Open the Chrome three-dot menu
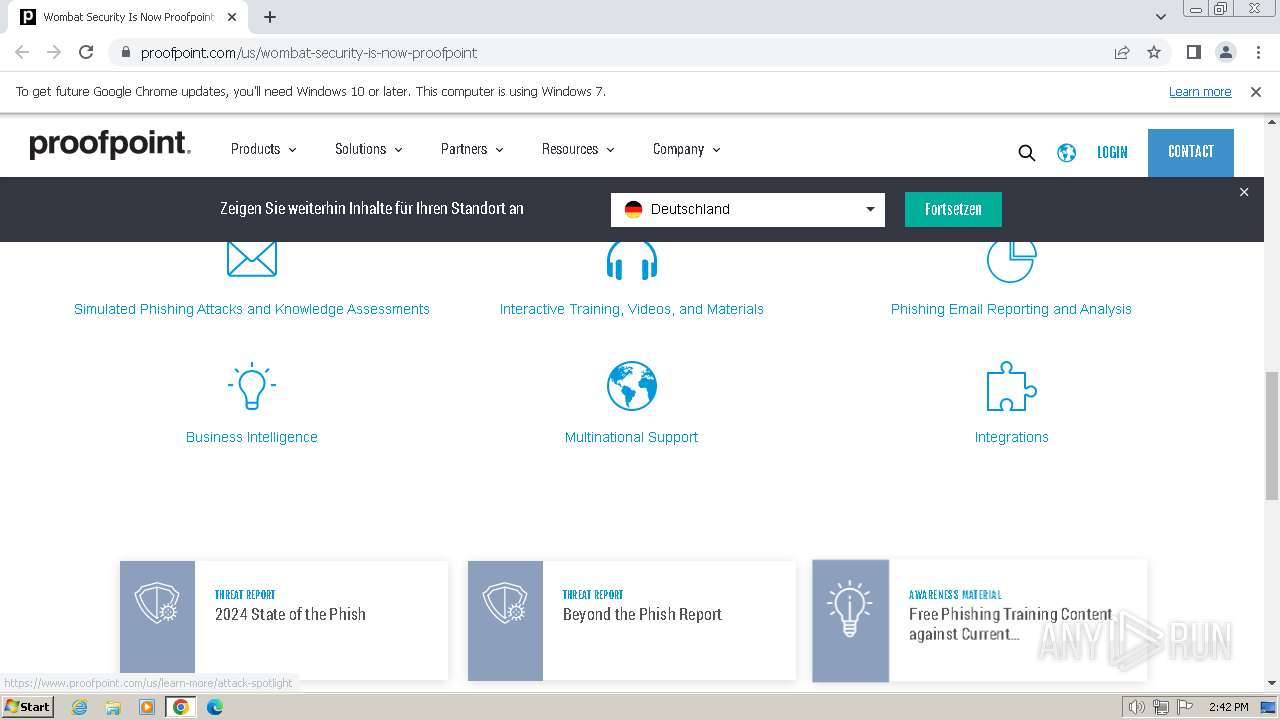 1258,52
